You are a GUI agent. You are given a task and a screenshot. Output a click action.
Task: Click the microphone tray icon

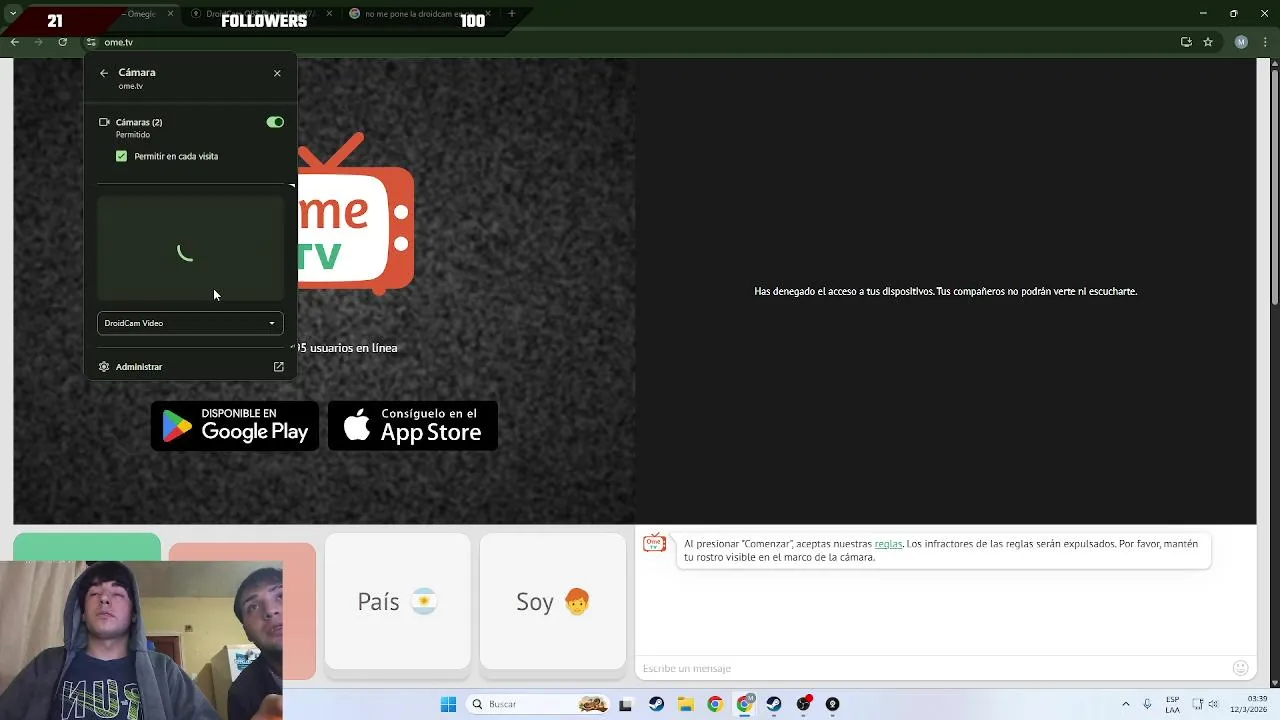pos(1147,704)
